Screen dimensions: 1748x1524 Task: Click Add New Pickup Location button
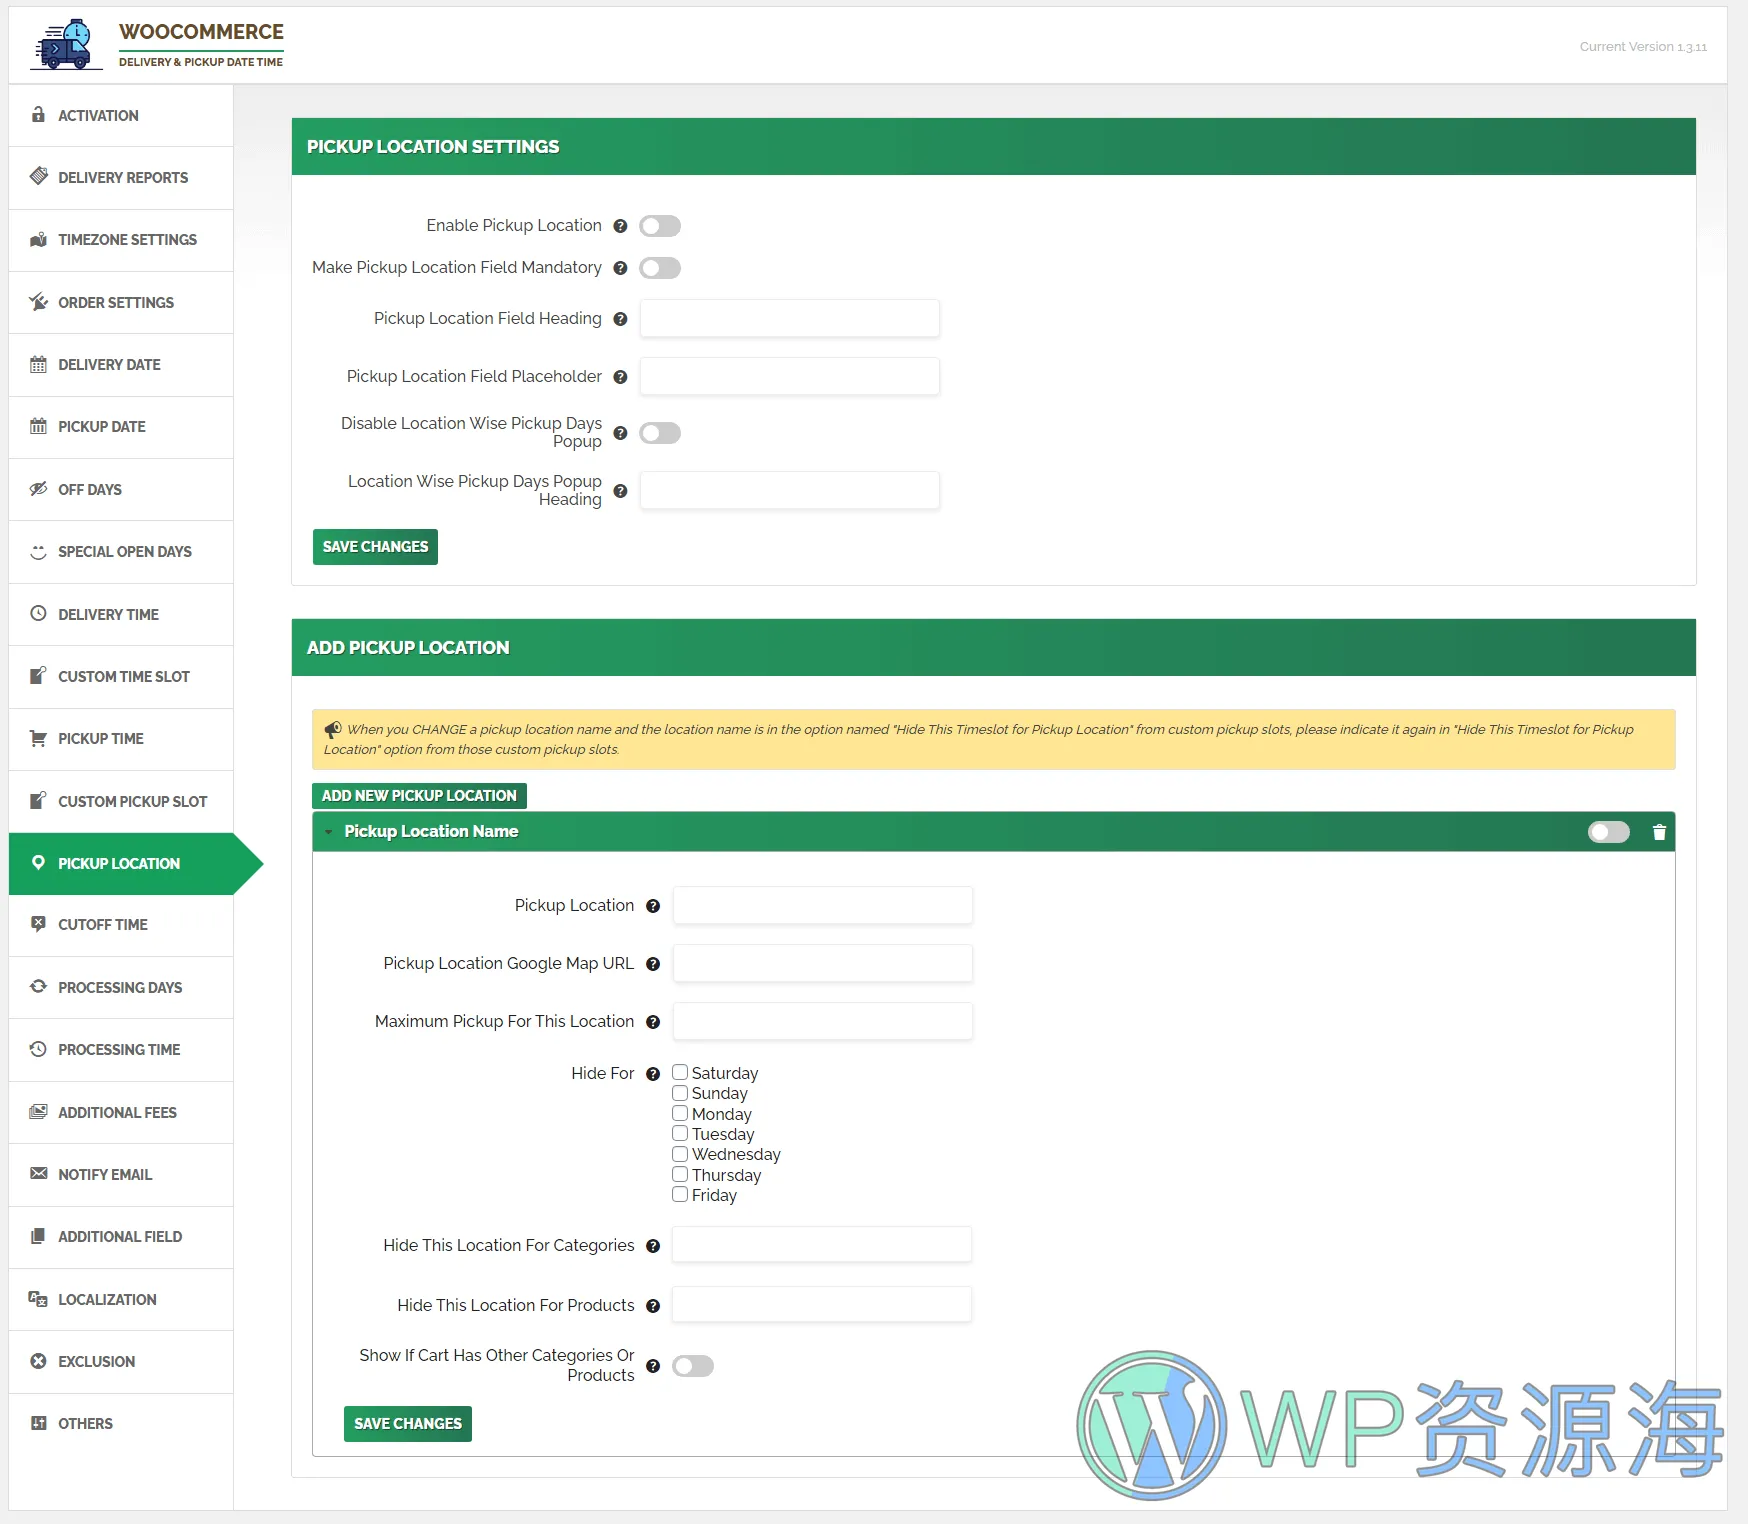click(419, 796)
